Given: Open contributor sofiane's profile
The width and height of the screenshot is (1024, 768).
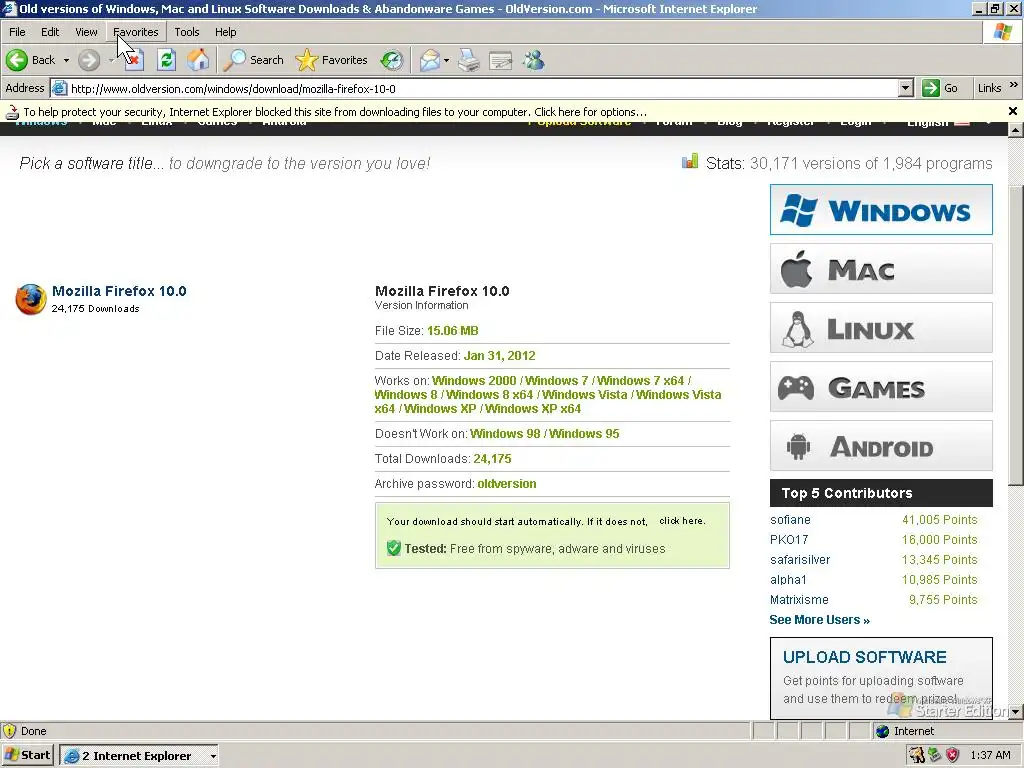Looking at the screenshot, I should pos(790,520).
